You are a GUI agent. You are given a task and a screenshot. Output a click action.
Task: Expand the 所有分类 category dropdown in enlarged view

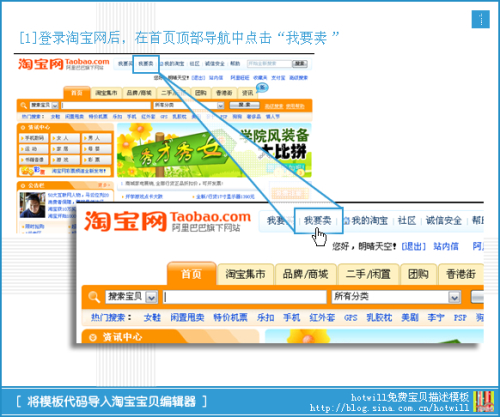[x=454, y=297]
